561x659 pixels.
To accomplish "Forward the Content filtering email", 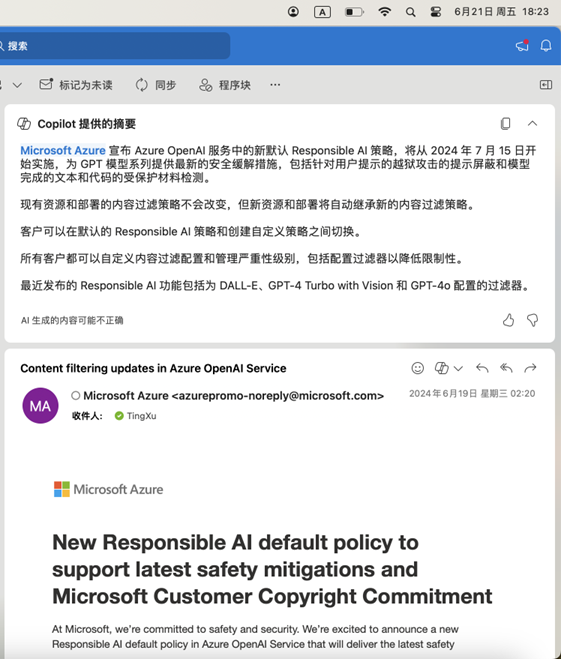I will point(530,368).
